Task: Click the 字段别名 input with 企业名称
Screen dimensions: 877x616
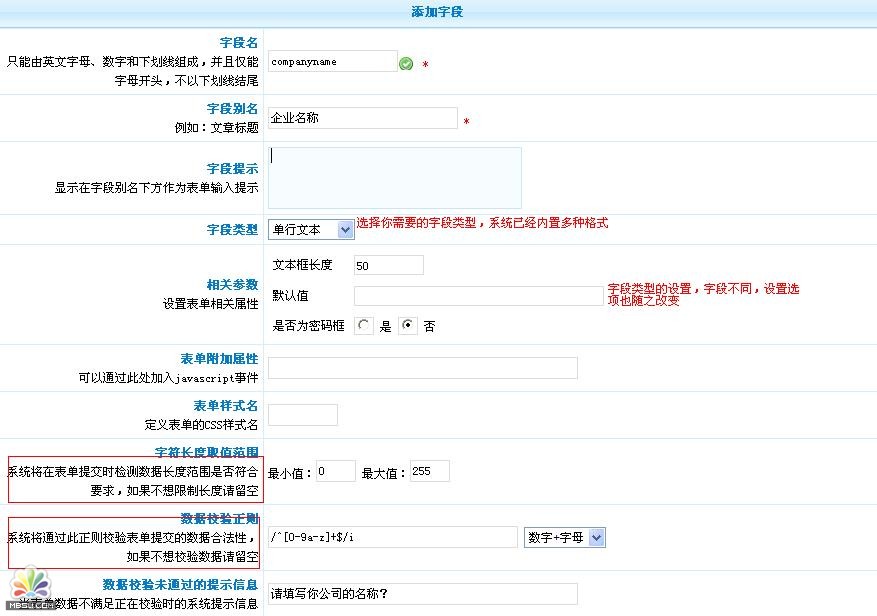Action: (x=362, y=118)
